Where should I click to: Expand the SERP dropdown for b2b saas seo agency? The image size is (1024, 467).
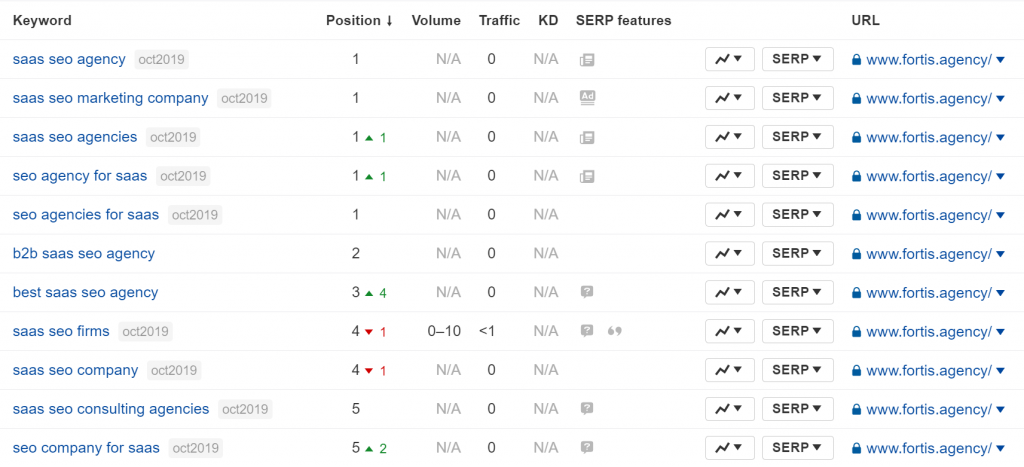[x=797, y=253]
